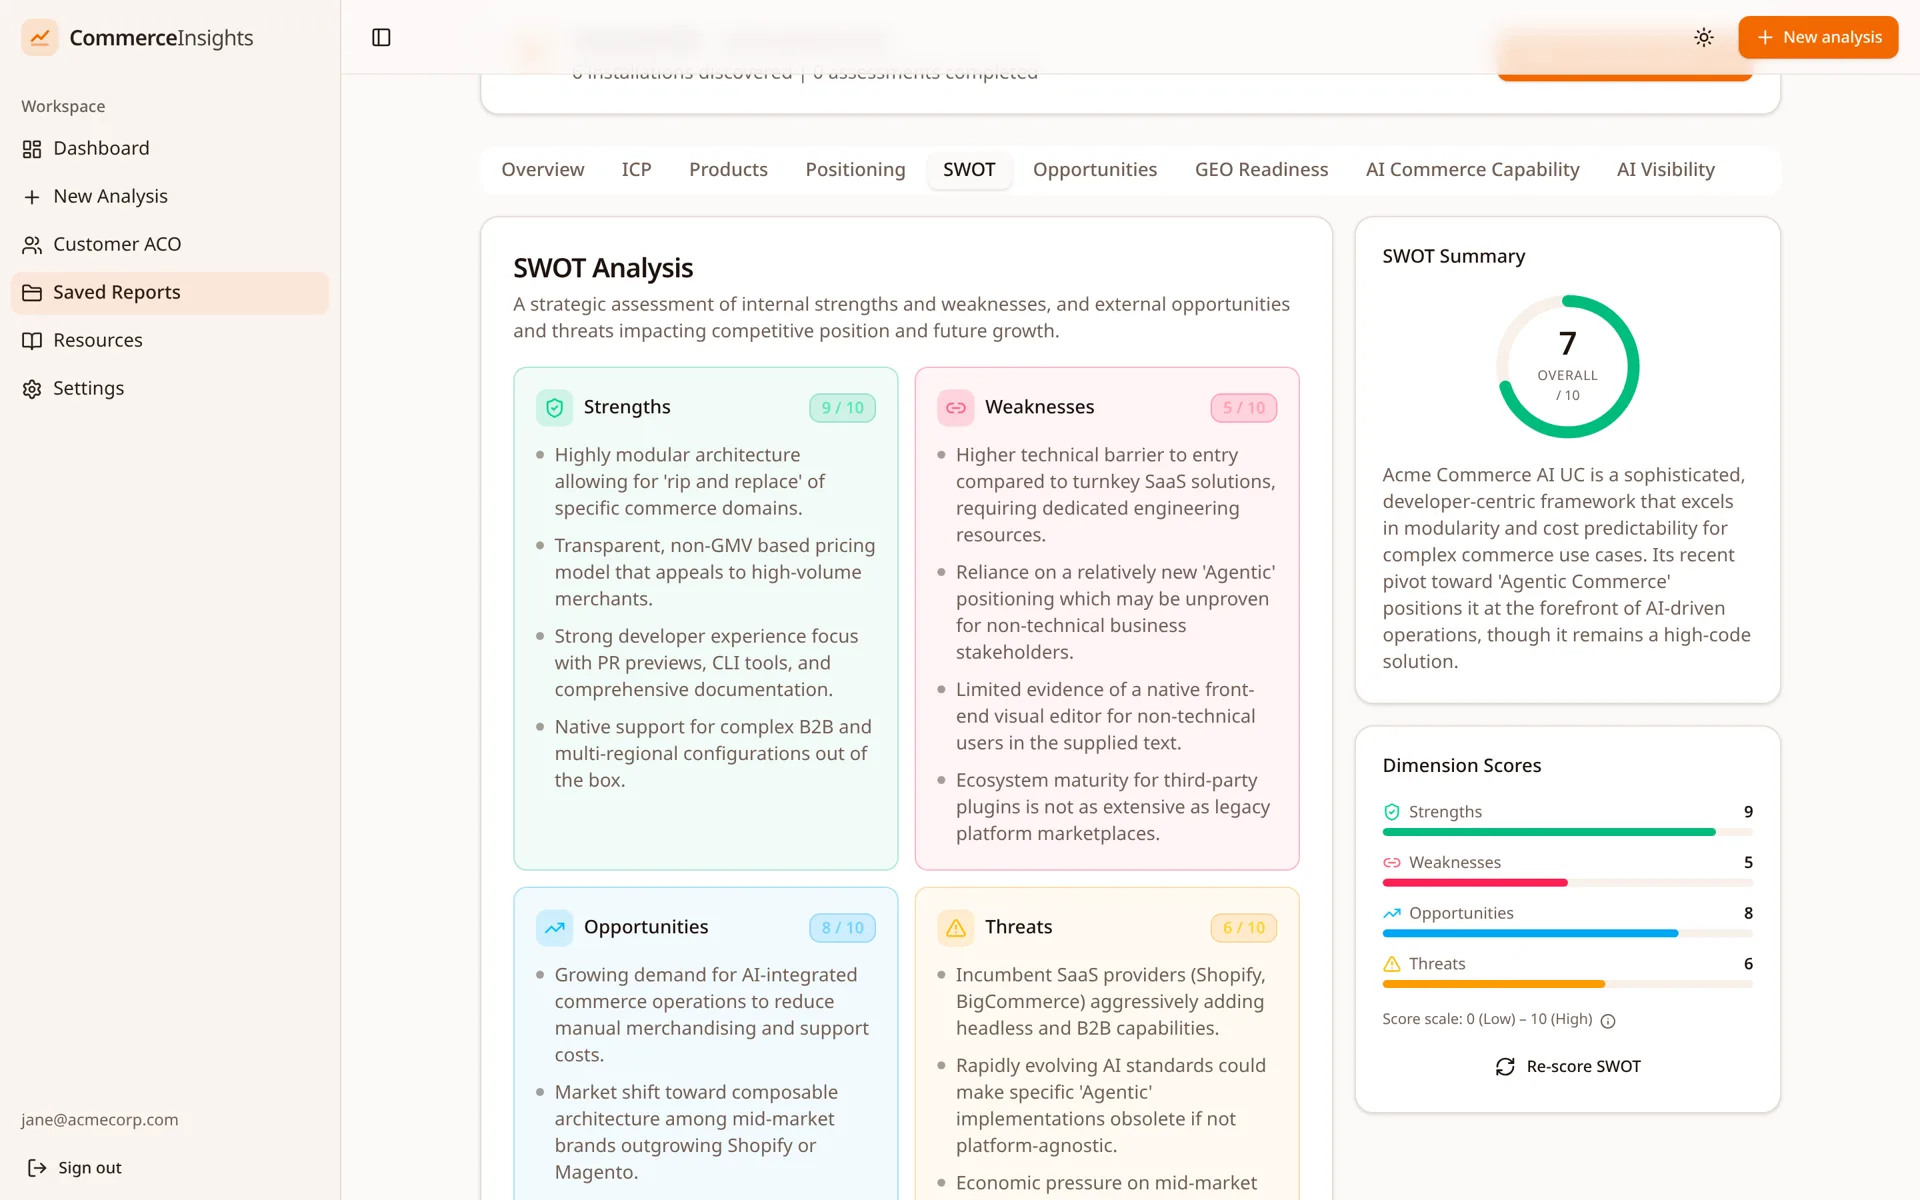Open the Products tab
This screenshot has height=1200, width=1920.
click(728, 169)
